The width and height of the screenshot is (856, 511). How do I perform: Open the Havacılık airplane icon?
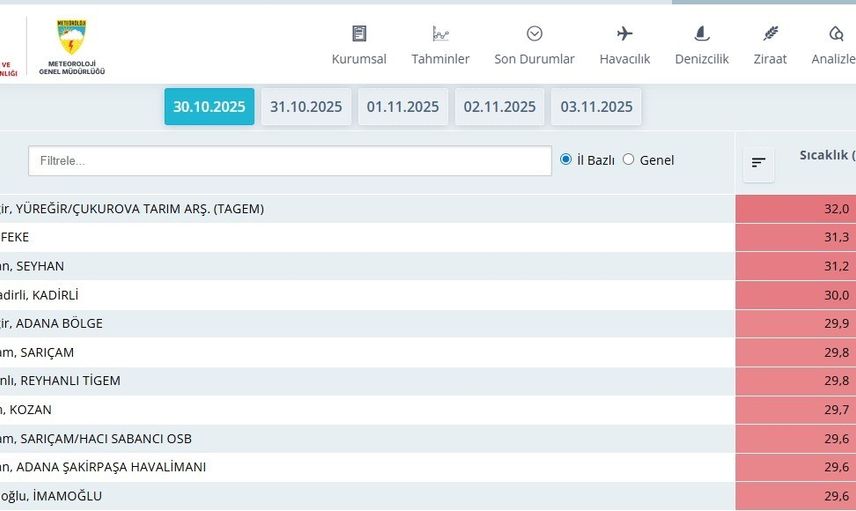click(625, 34)
